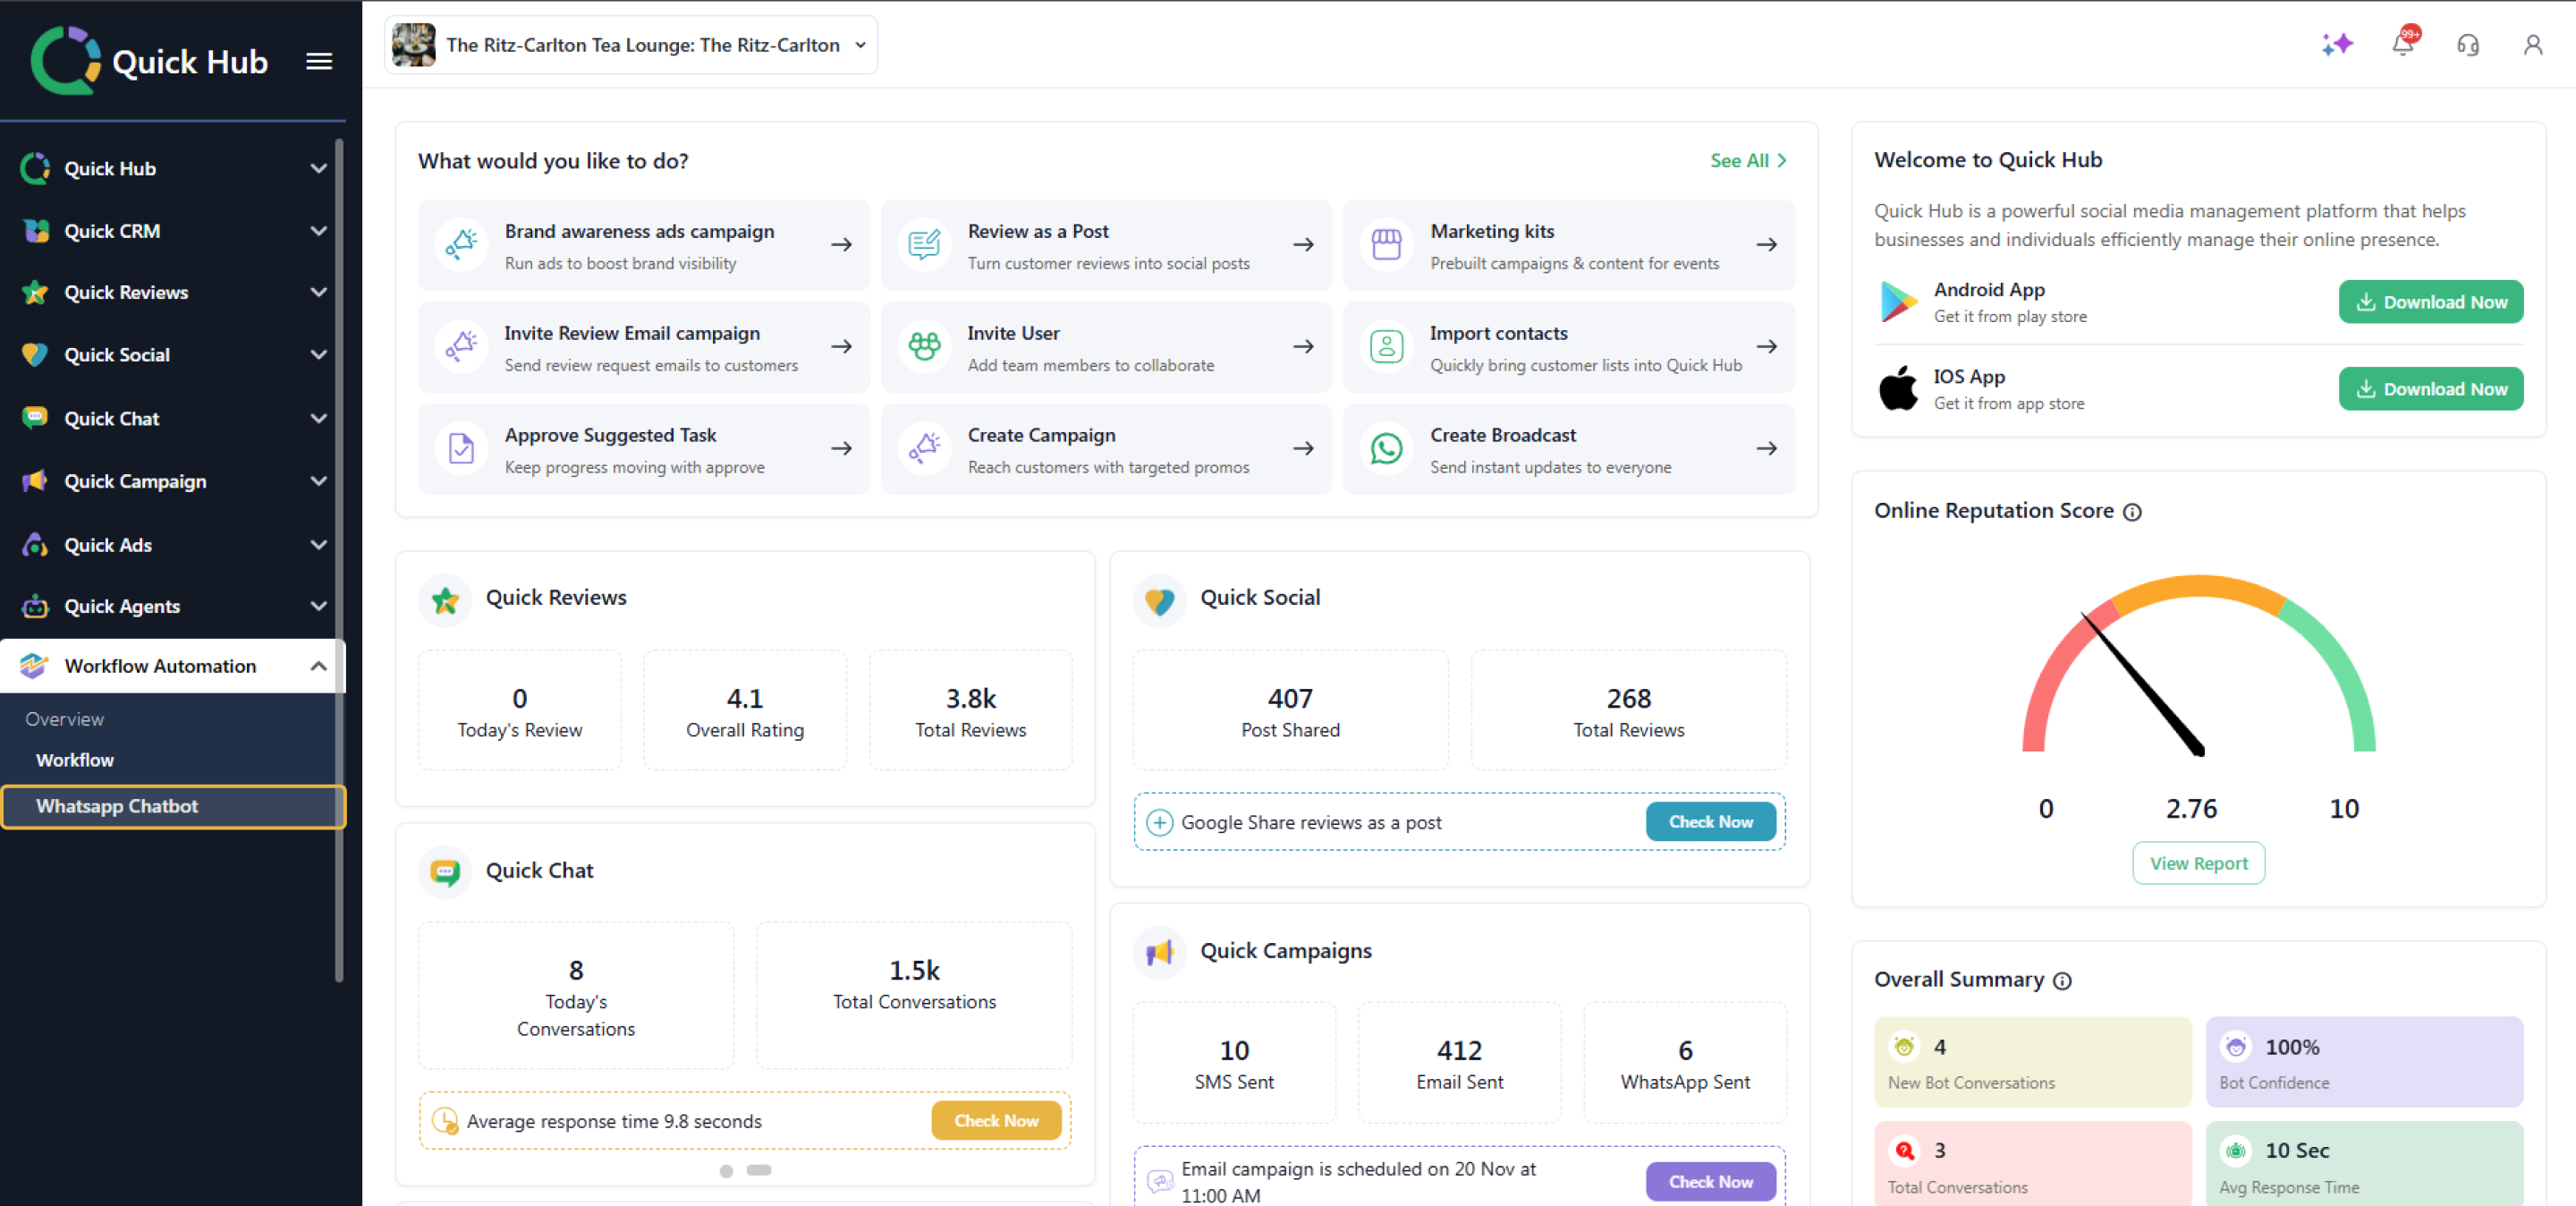This screenshot has height=1206, width=2576.
Task: Click the Online Reputation Score info icon
Action: (x=2132, y=512)
